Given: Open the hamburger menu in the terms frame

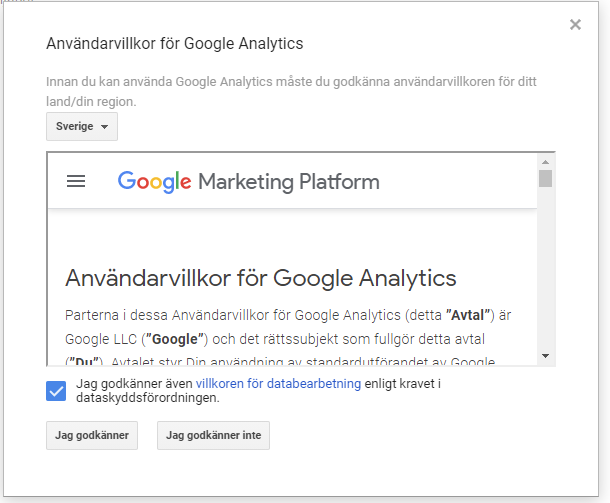Looking at the screenshot, I should click(x=76, y=181).
